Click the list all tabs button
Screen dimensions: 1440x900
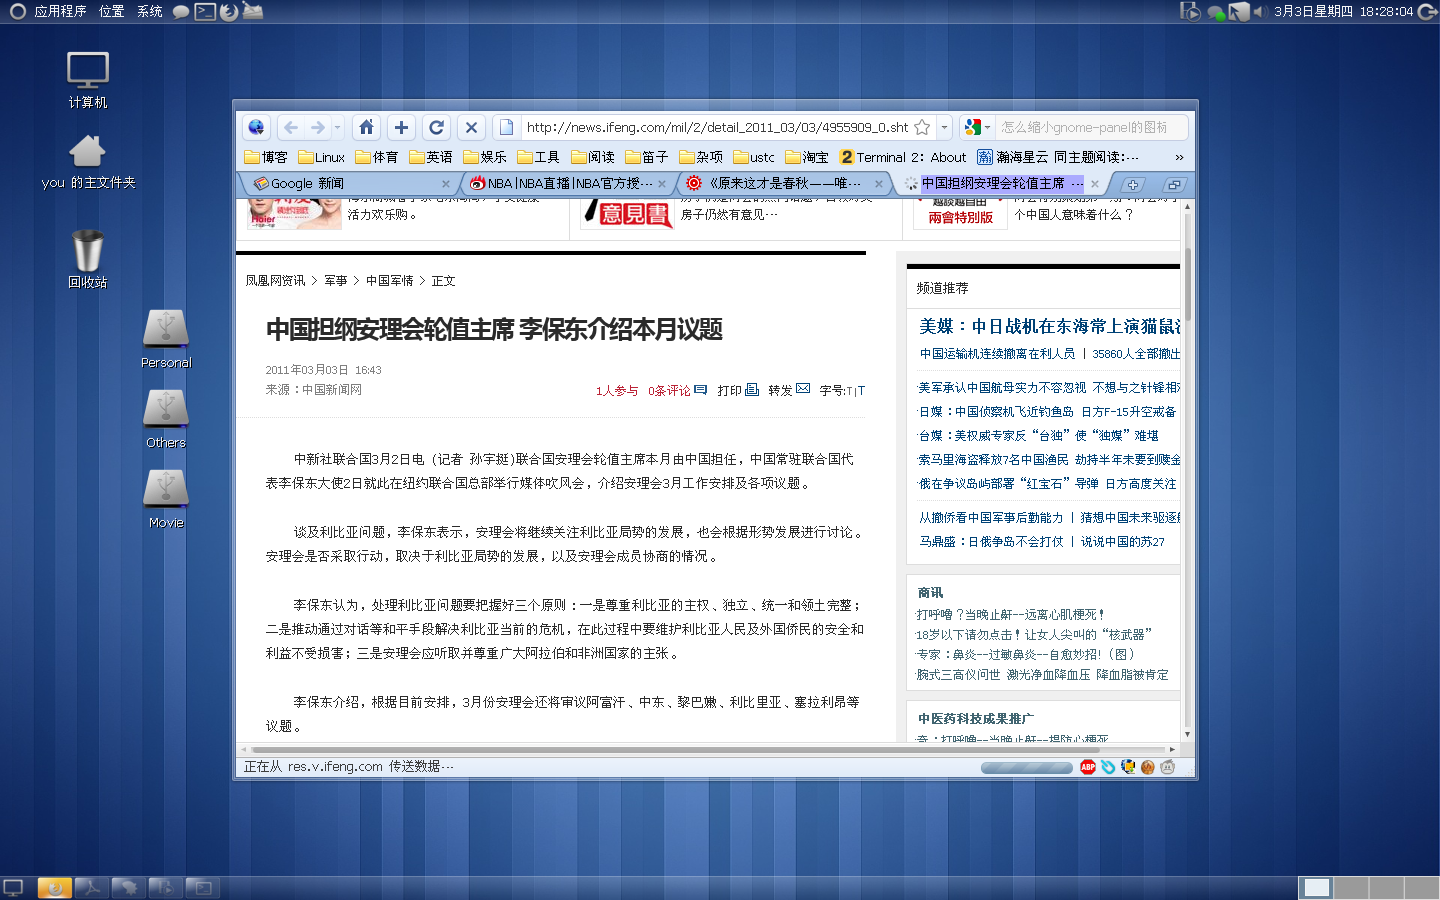point(1174,184)
